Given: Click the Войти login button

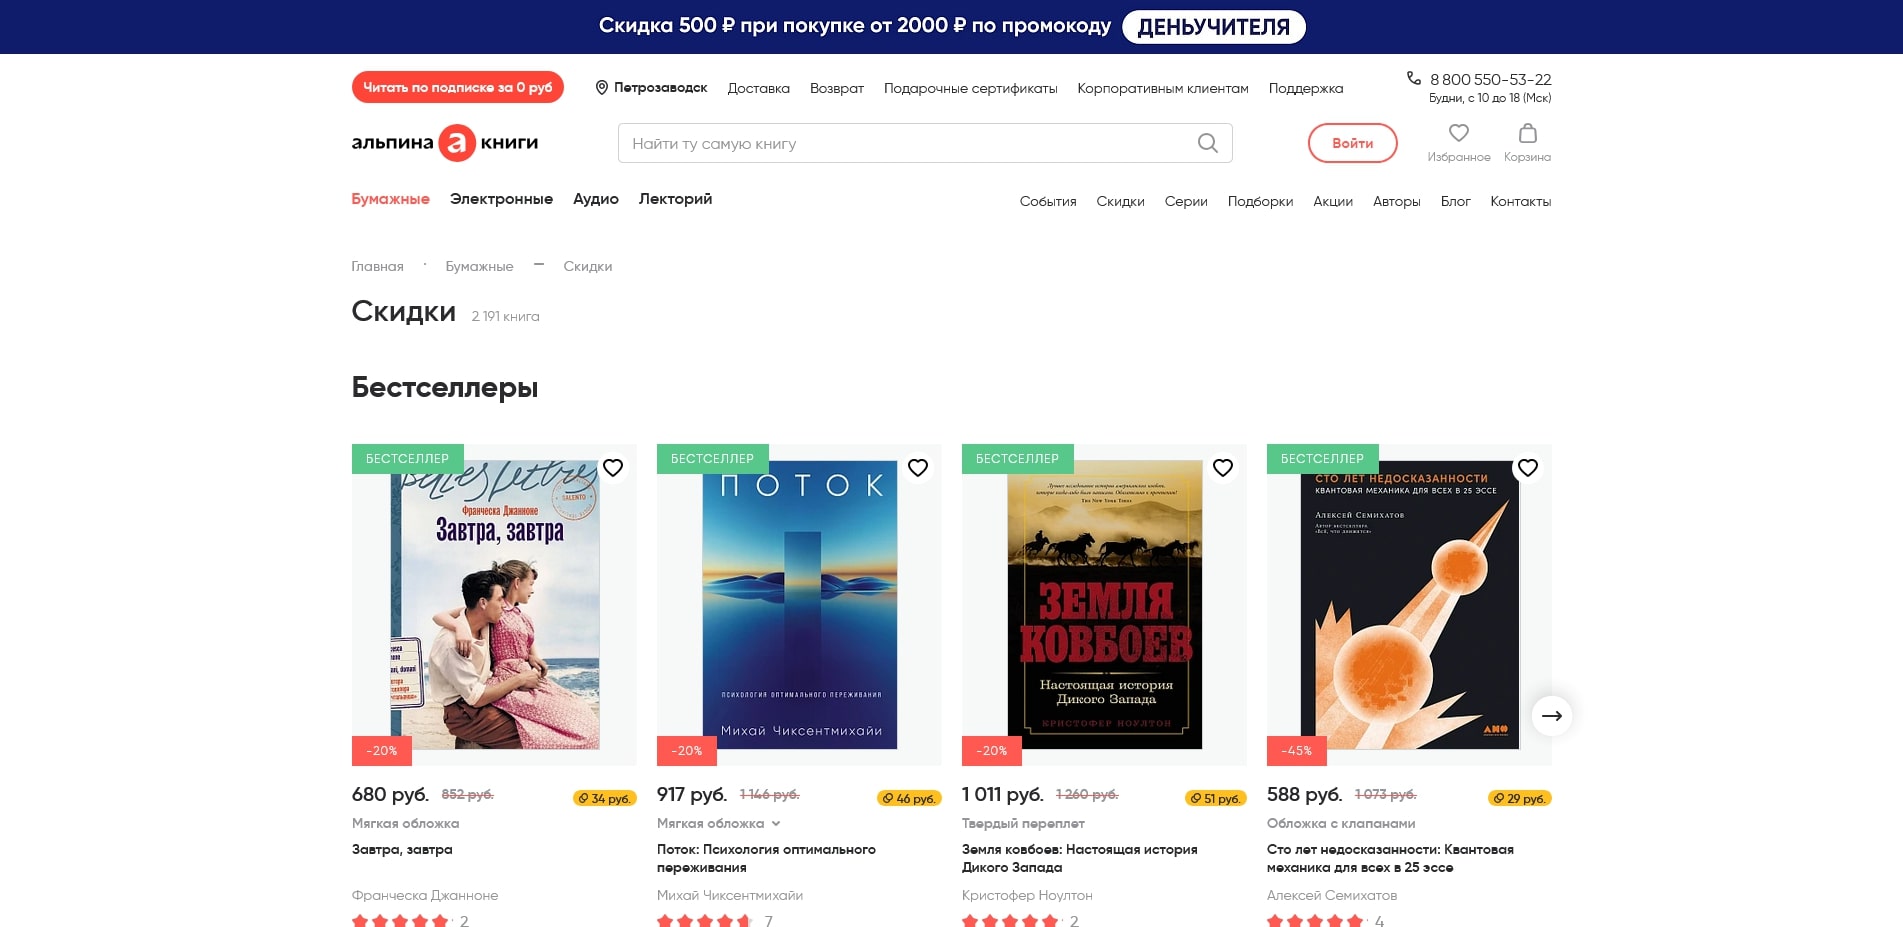Looking at the screenshot, I should [x=1352, y=143].
